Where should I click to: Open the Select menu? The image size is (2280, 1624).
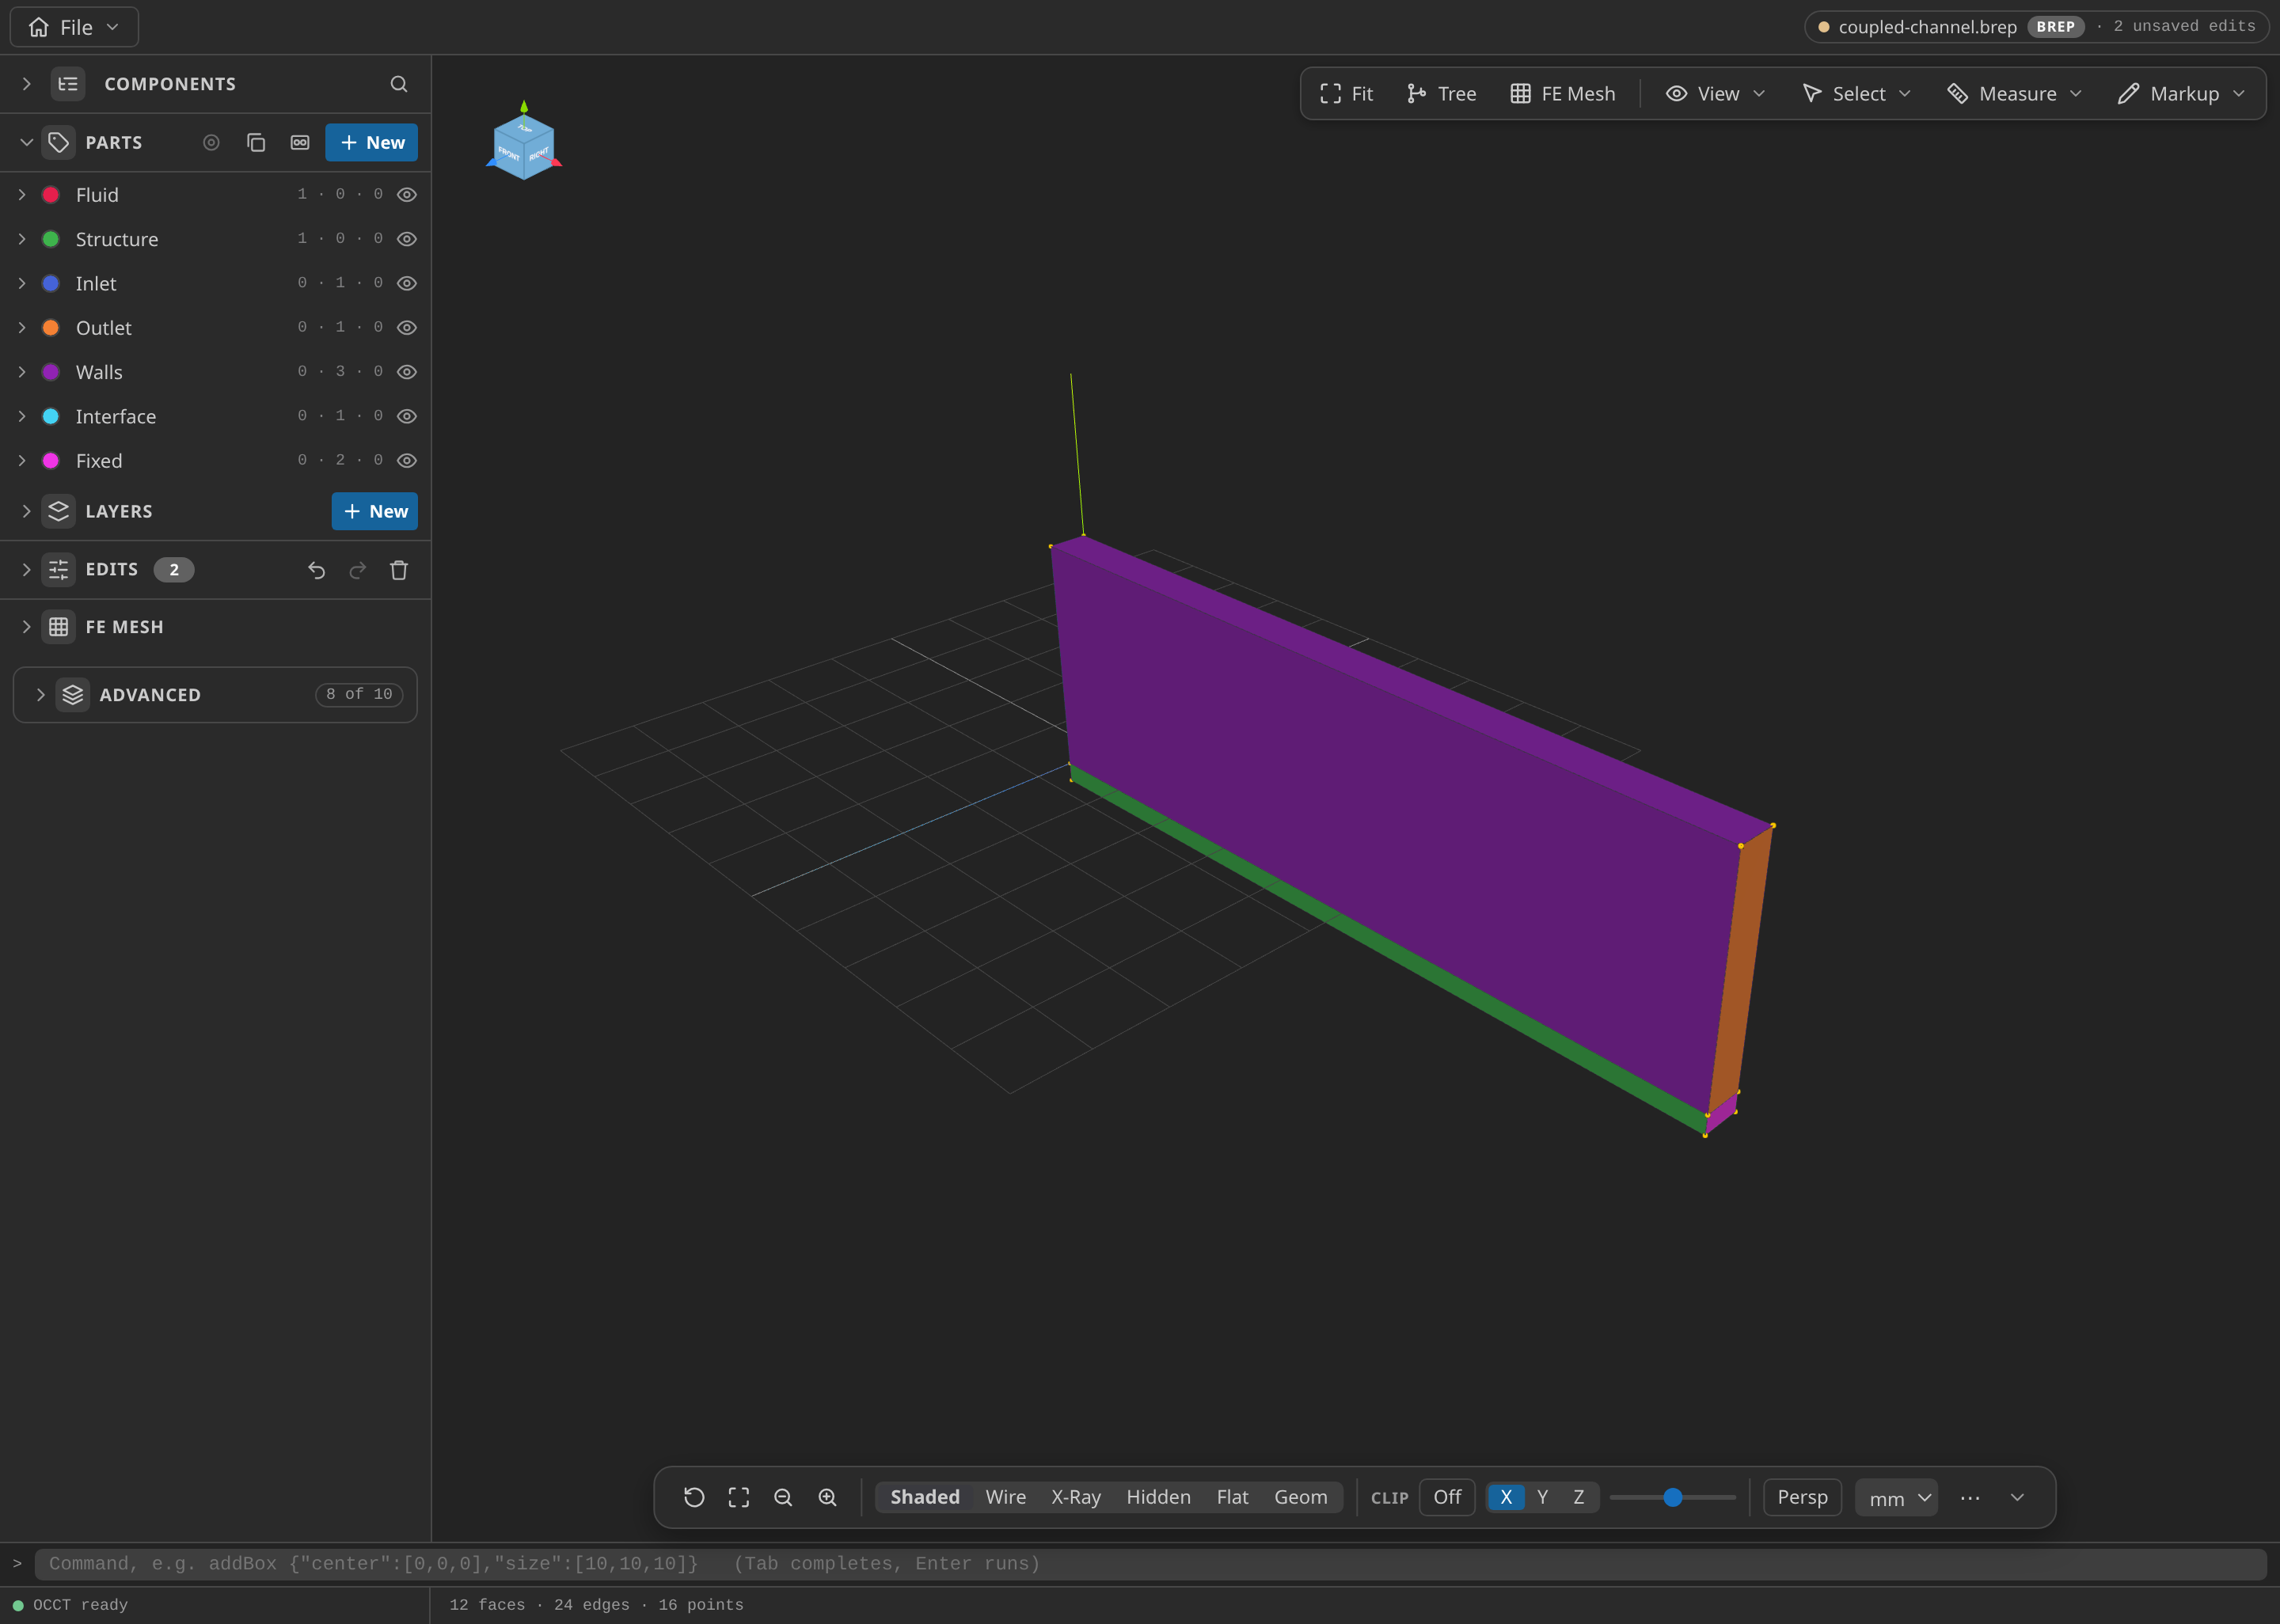1858,93
